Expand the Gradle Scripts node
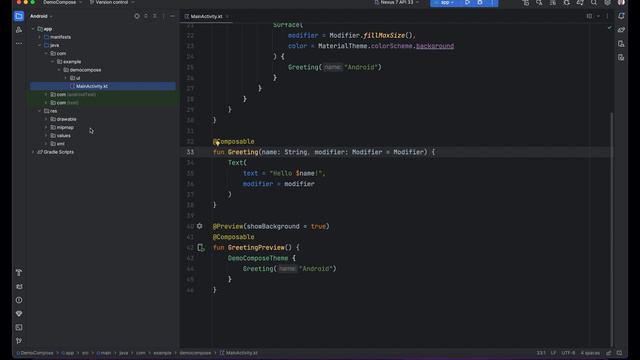Viewport: 640px width, 360px height. point(33,152)
